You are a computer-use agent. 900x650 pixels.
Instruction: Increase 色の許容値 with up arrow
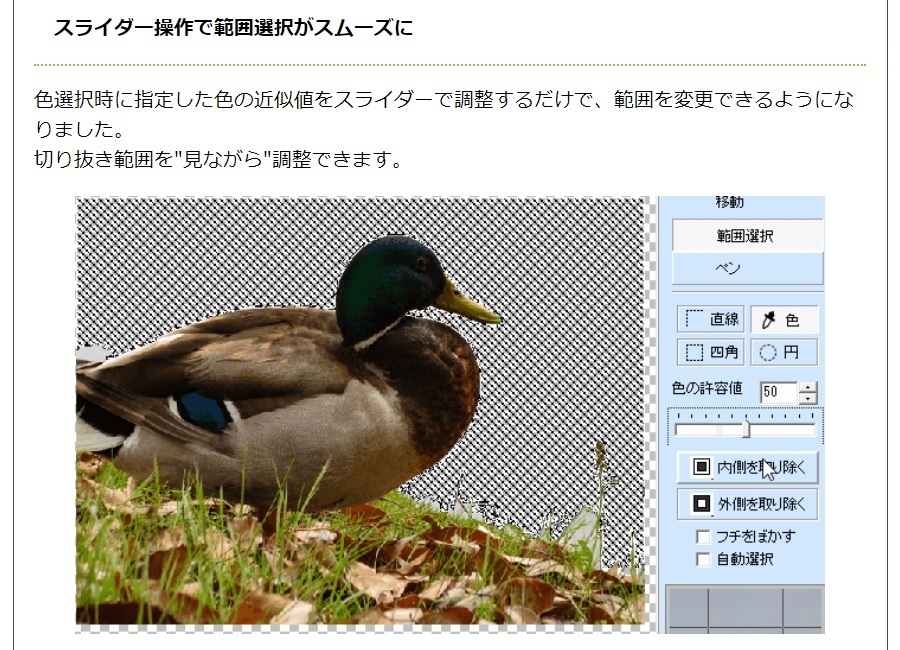tap(808, 387)
